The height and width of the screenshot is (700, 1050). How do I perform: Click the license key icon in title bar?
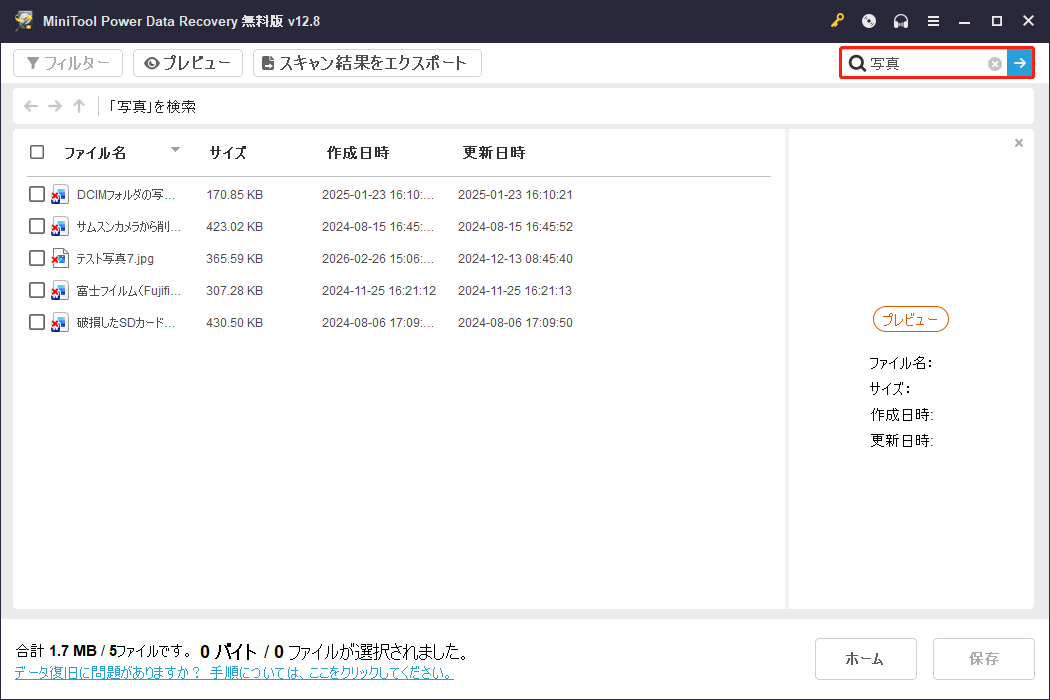click(838, 20)
